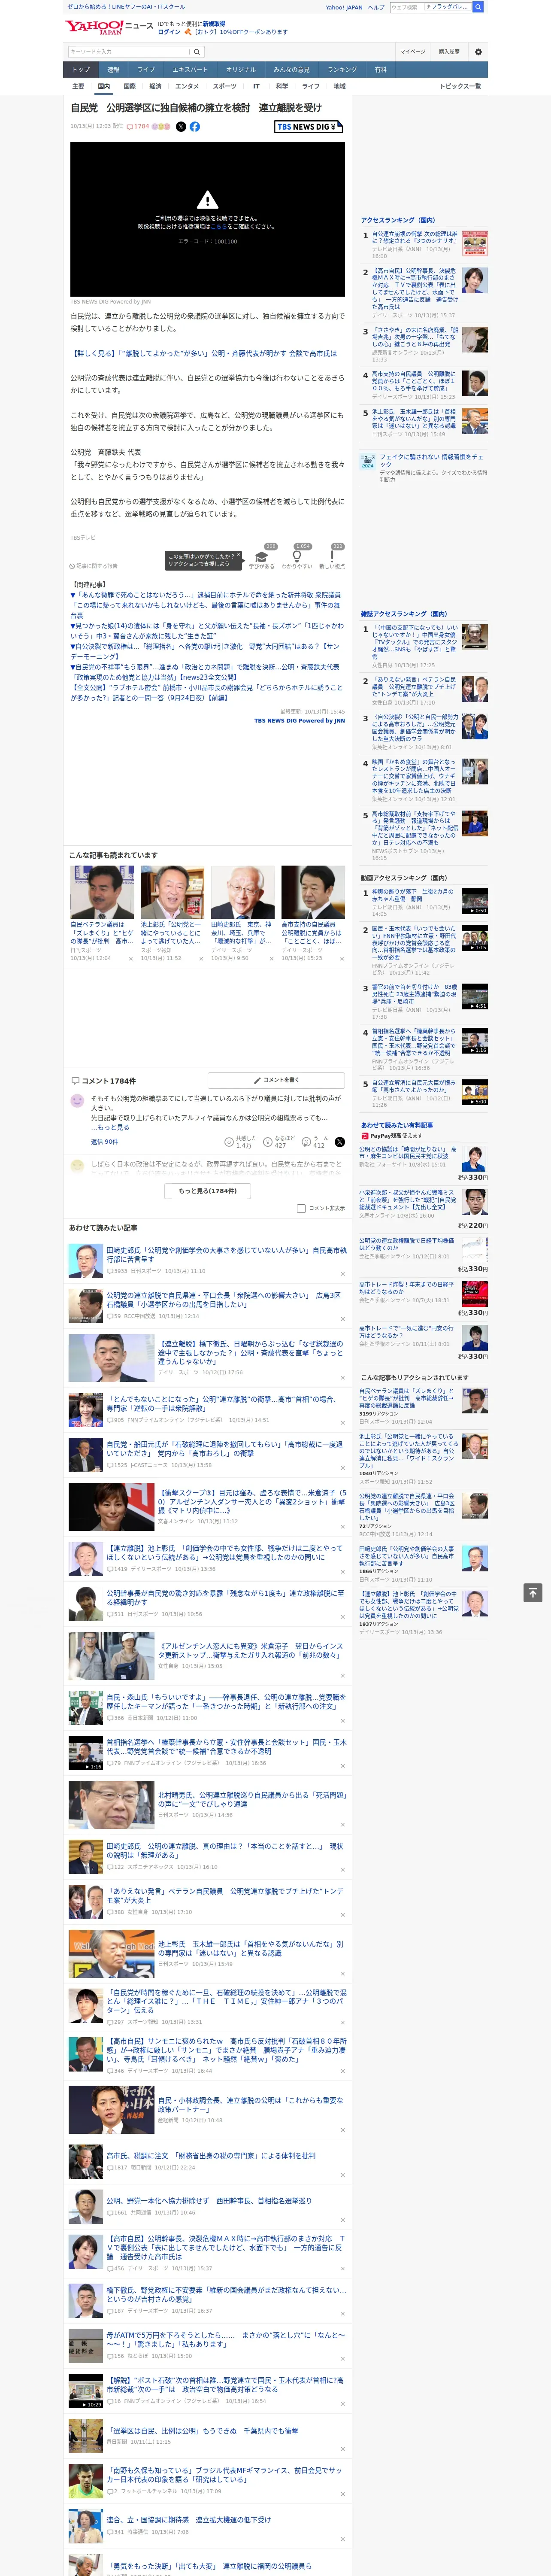Share the article on Facebook

coord(195,127)
